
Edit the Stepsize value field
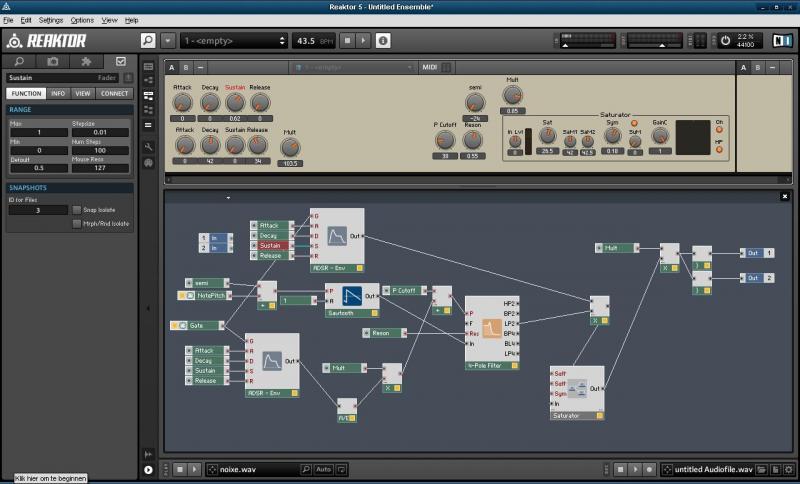100,132
